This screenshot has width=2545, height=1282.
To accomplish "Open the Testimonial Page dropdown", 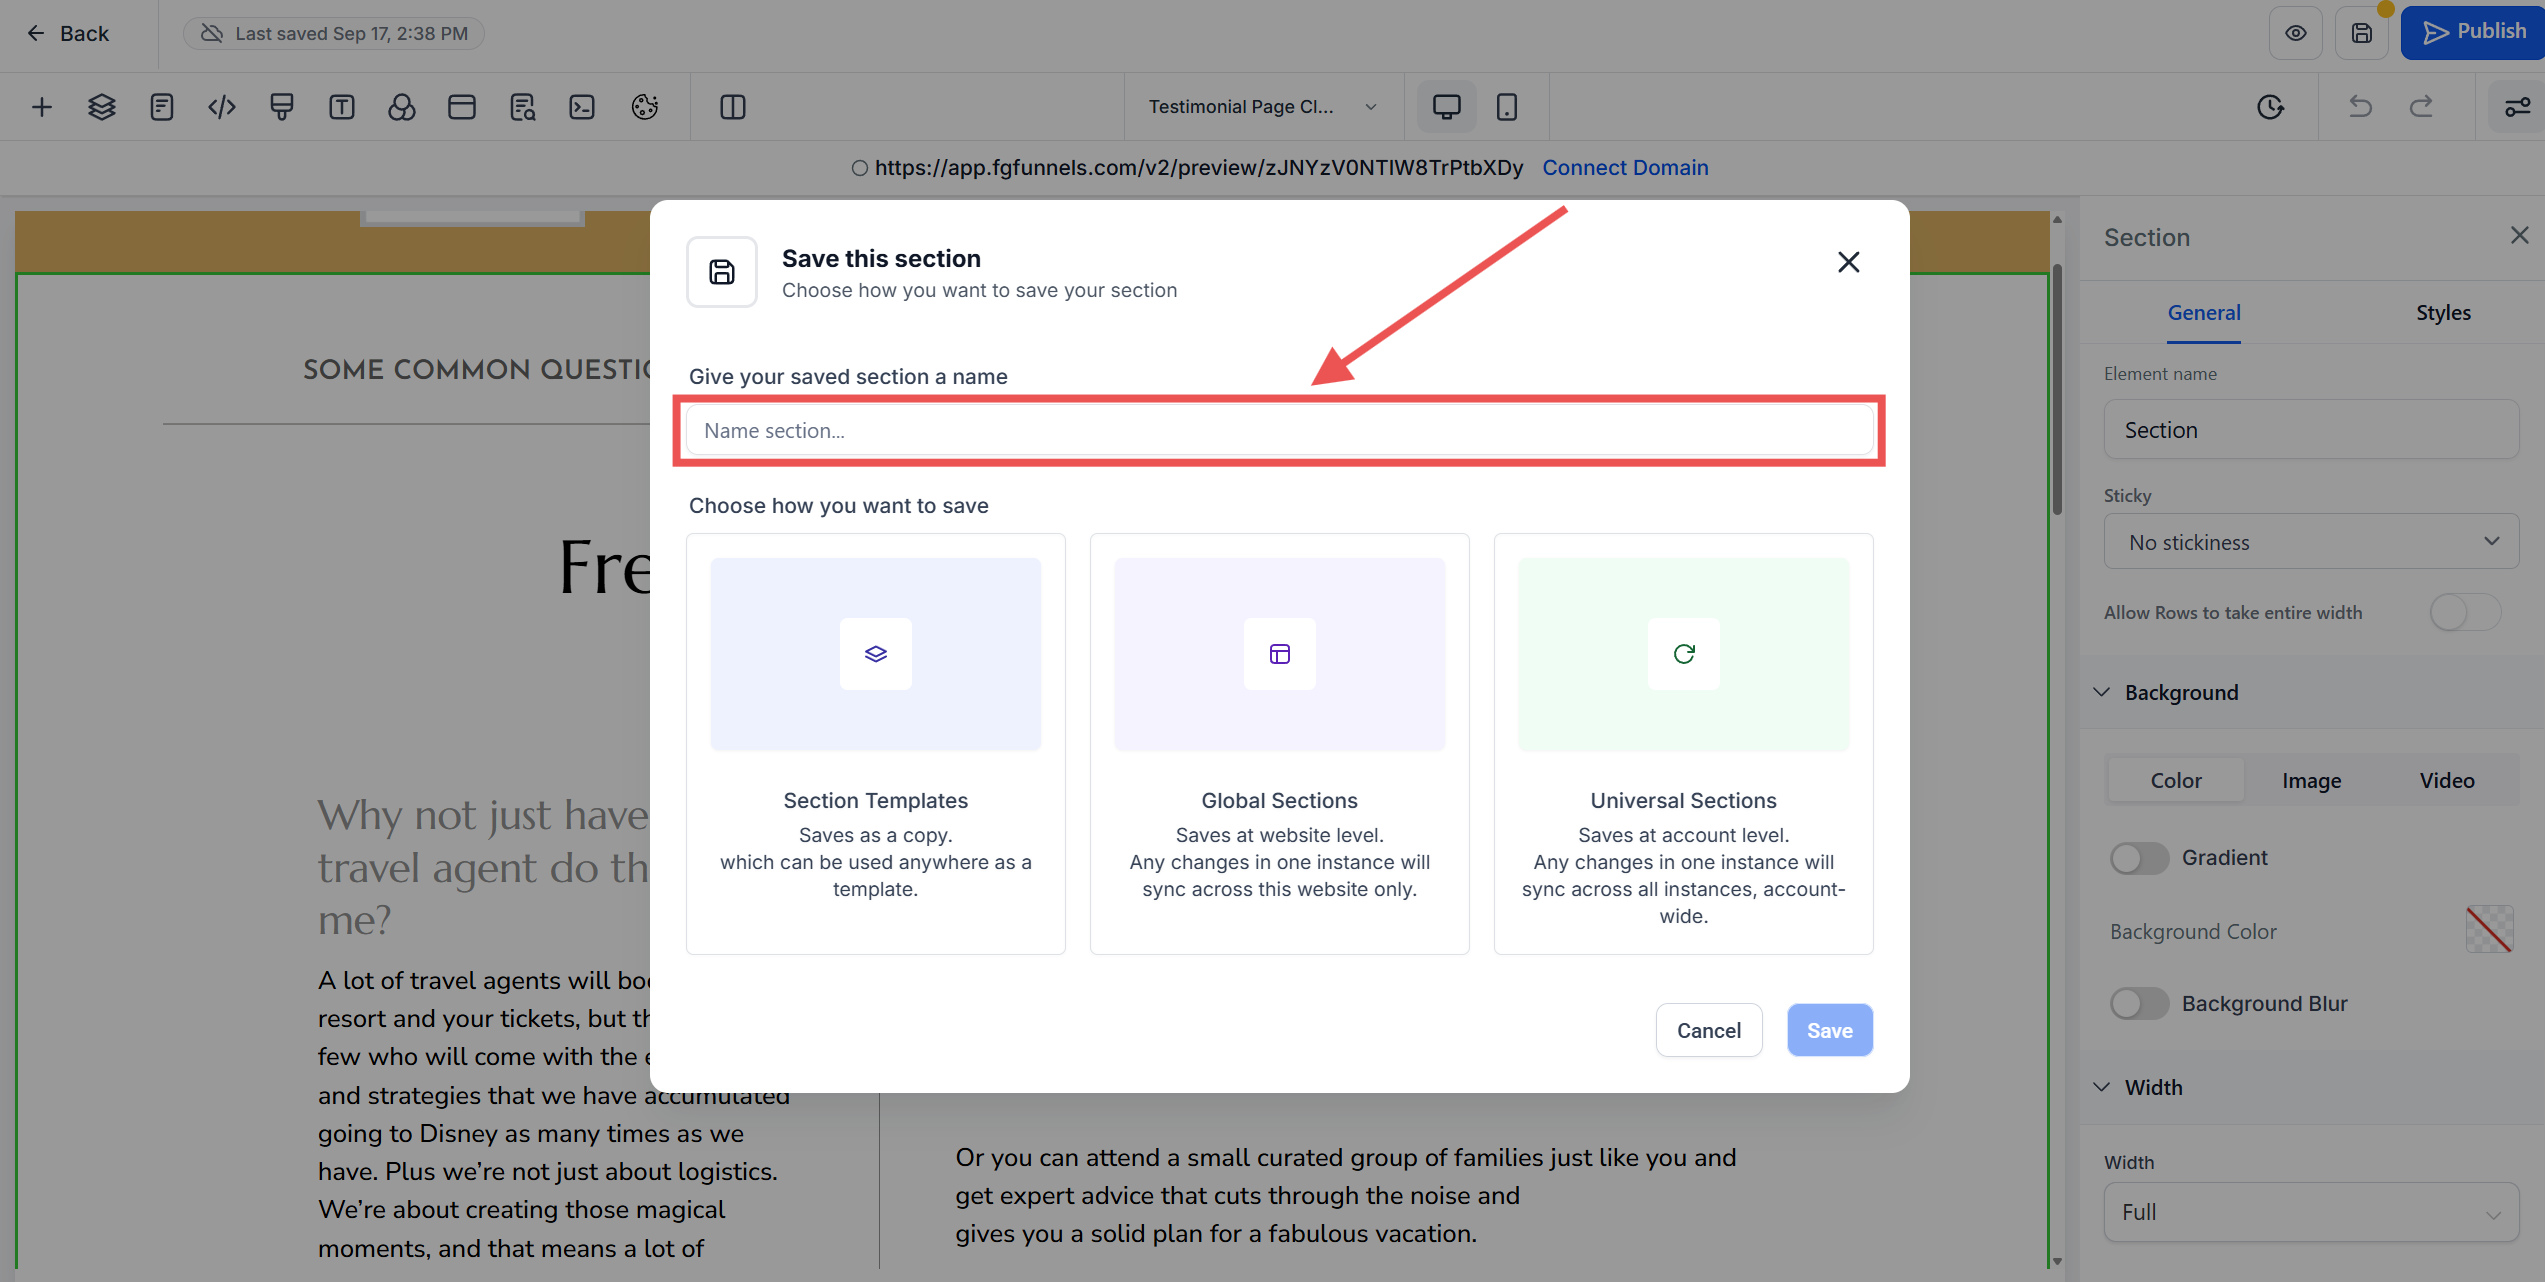I will tap(1262, 107).
